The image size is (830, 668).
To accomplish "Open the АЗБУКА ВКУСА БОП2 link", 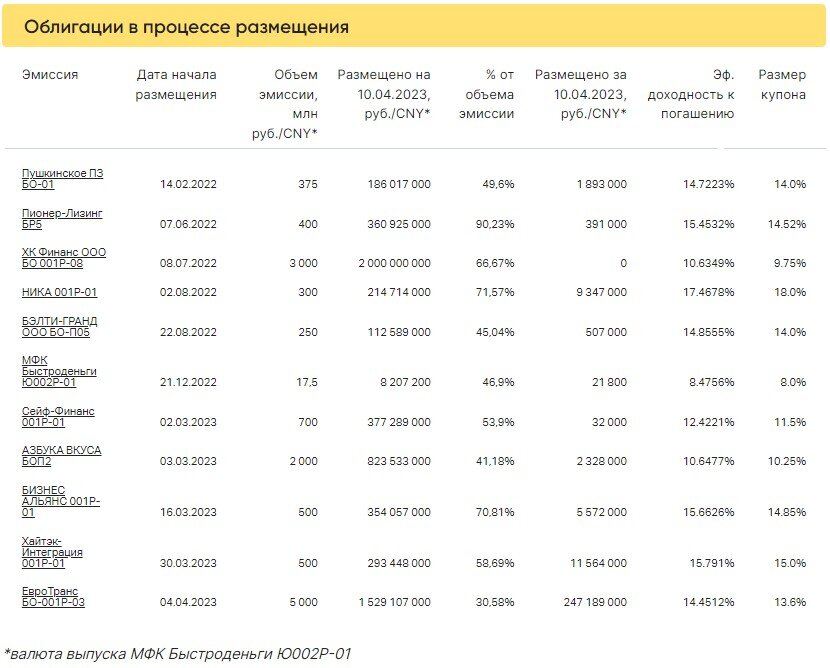I will [x=61, y=456].
